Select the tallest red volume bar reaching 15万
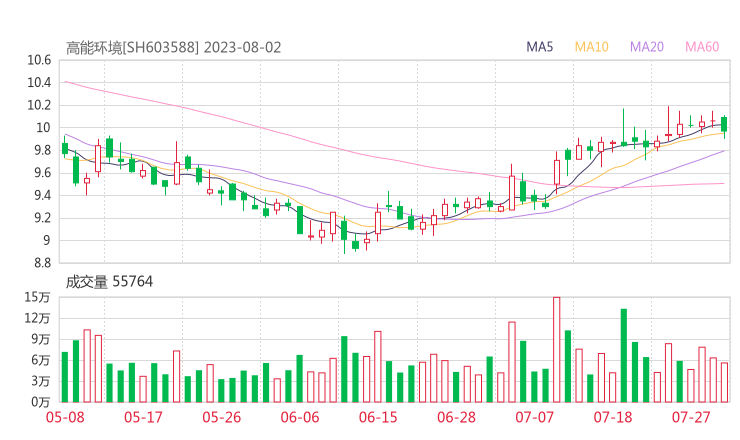This screenshot has width=740, height=440. (557, 349)
